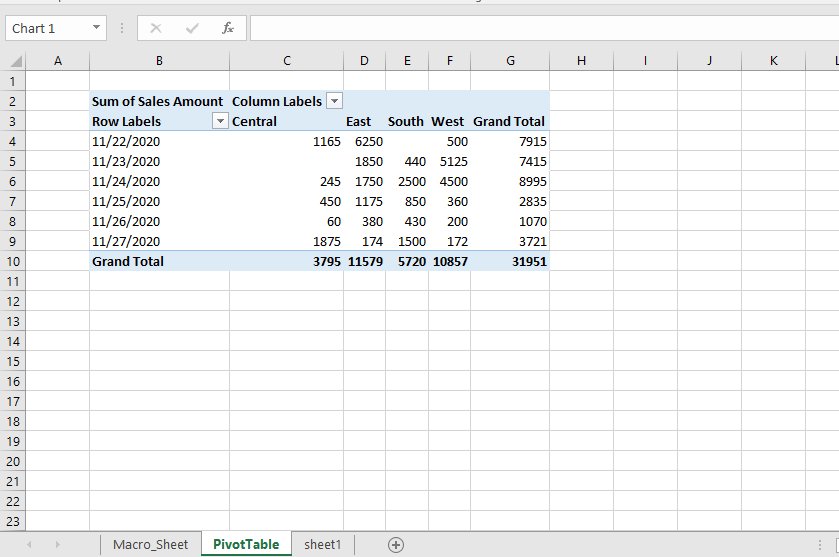Screen dimensions: 839x557
Task: Click the West column heading cell
Action: click(449, 121)
